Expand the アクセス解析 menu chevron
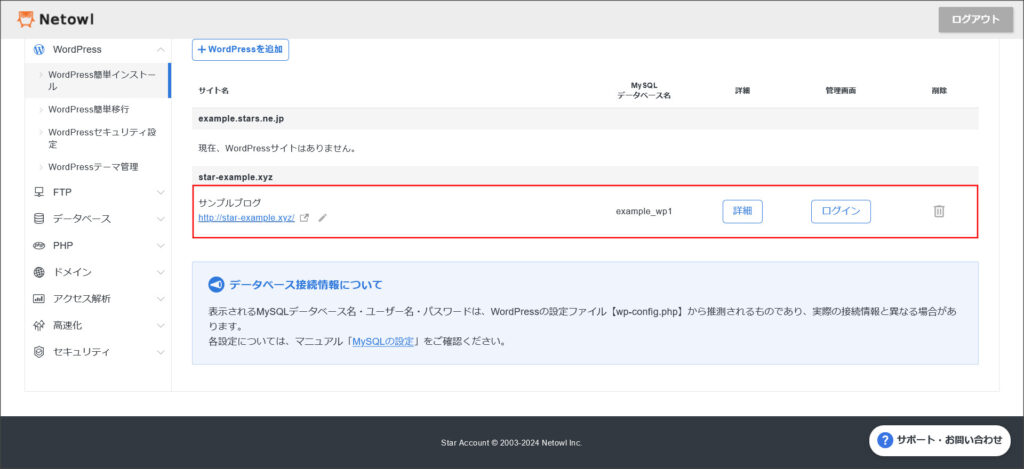 pyautogui.click(x=161, y=299)
